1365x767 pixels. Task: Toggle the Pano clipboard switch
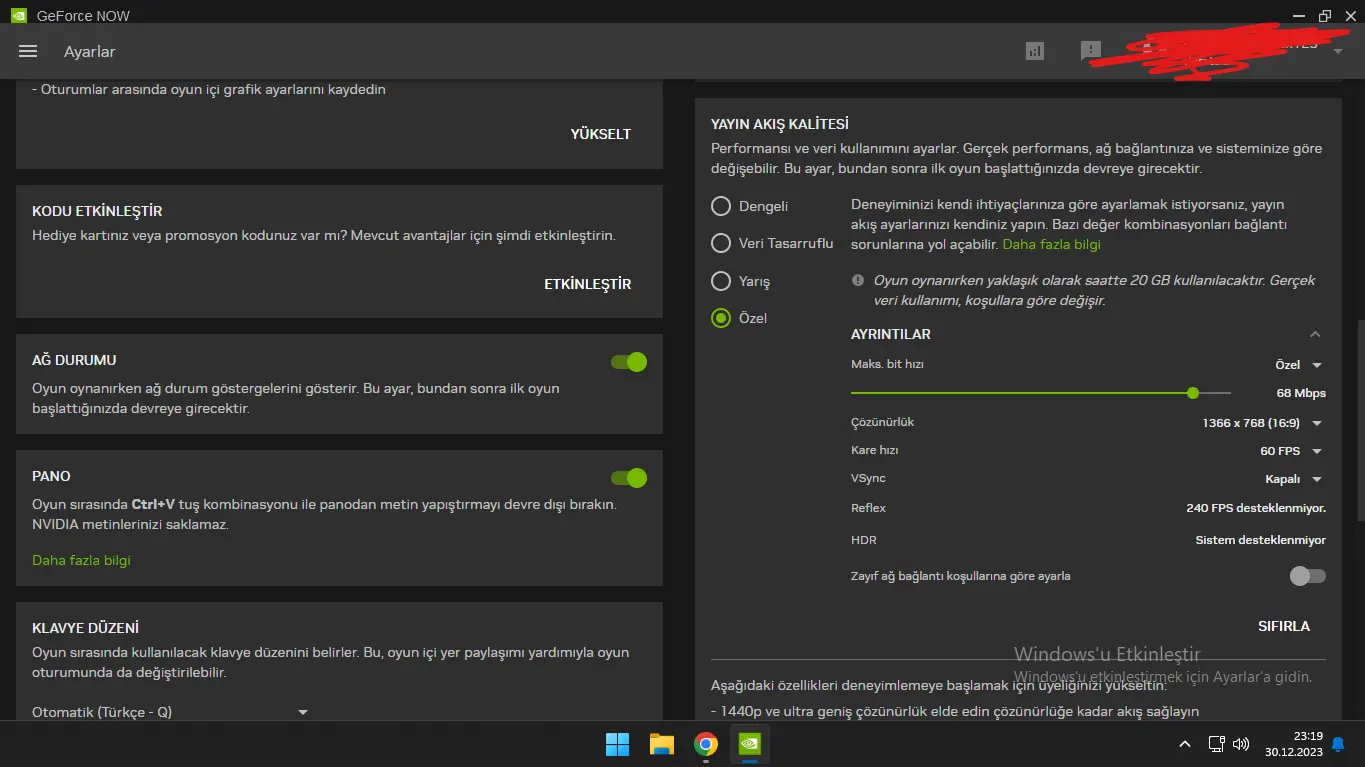pyautogui.click(x=629, y=478)
